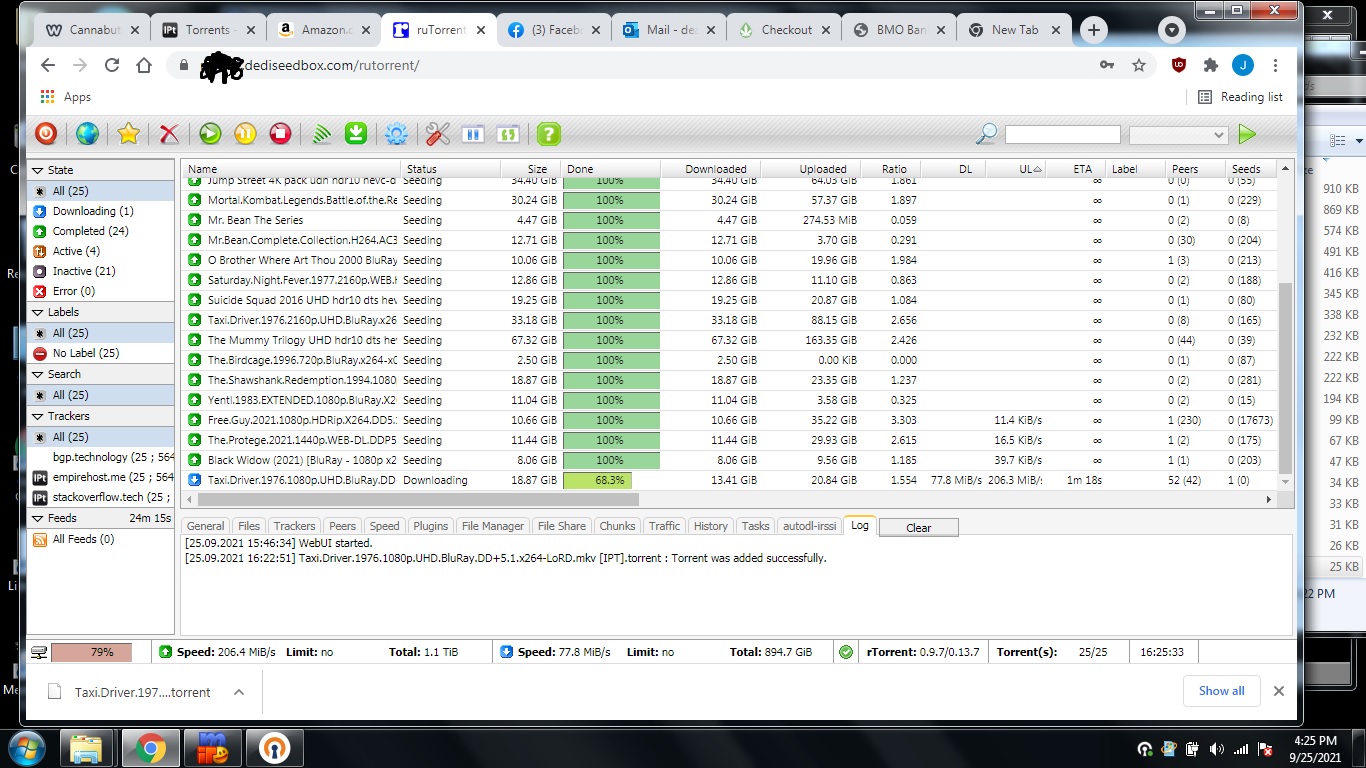Click the volume speaker icon in system tray
1366x768 pixels.
(x=1216, y=749)
